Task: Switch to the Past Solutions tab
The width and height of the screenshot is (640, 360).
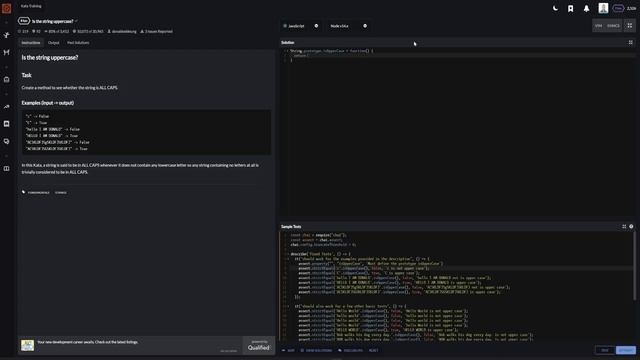Action: point(78,42)
